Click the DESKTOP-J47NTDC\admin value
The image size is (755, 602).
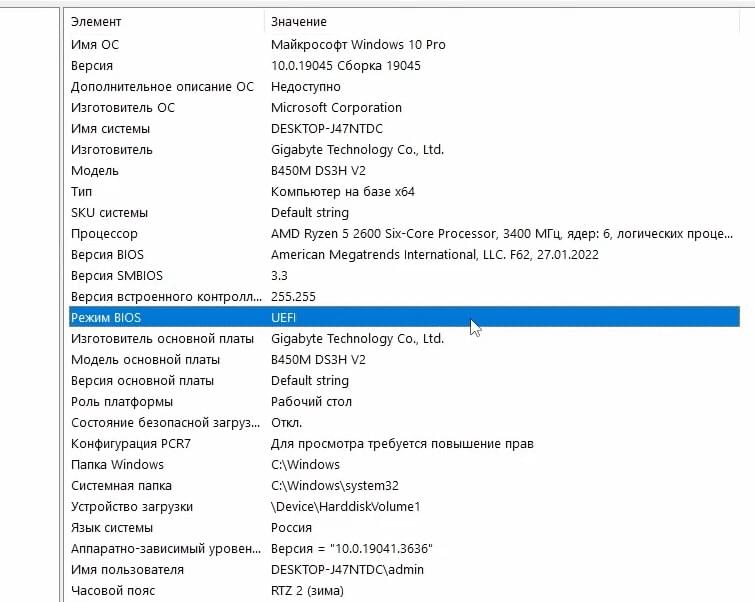[x=348, y=570]
